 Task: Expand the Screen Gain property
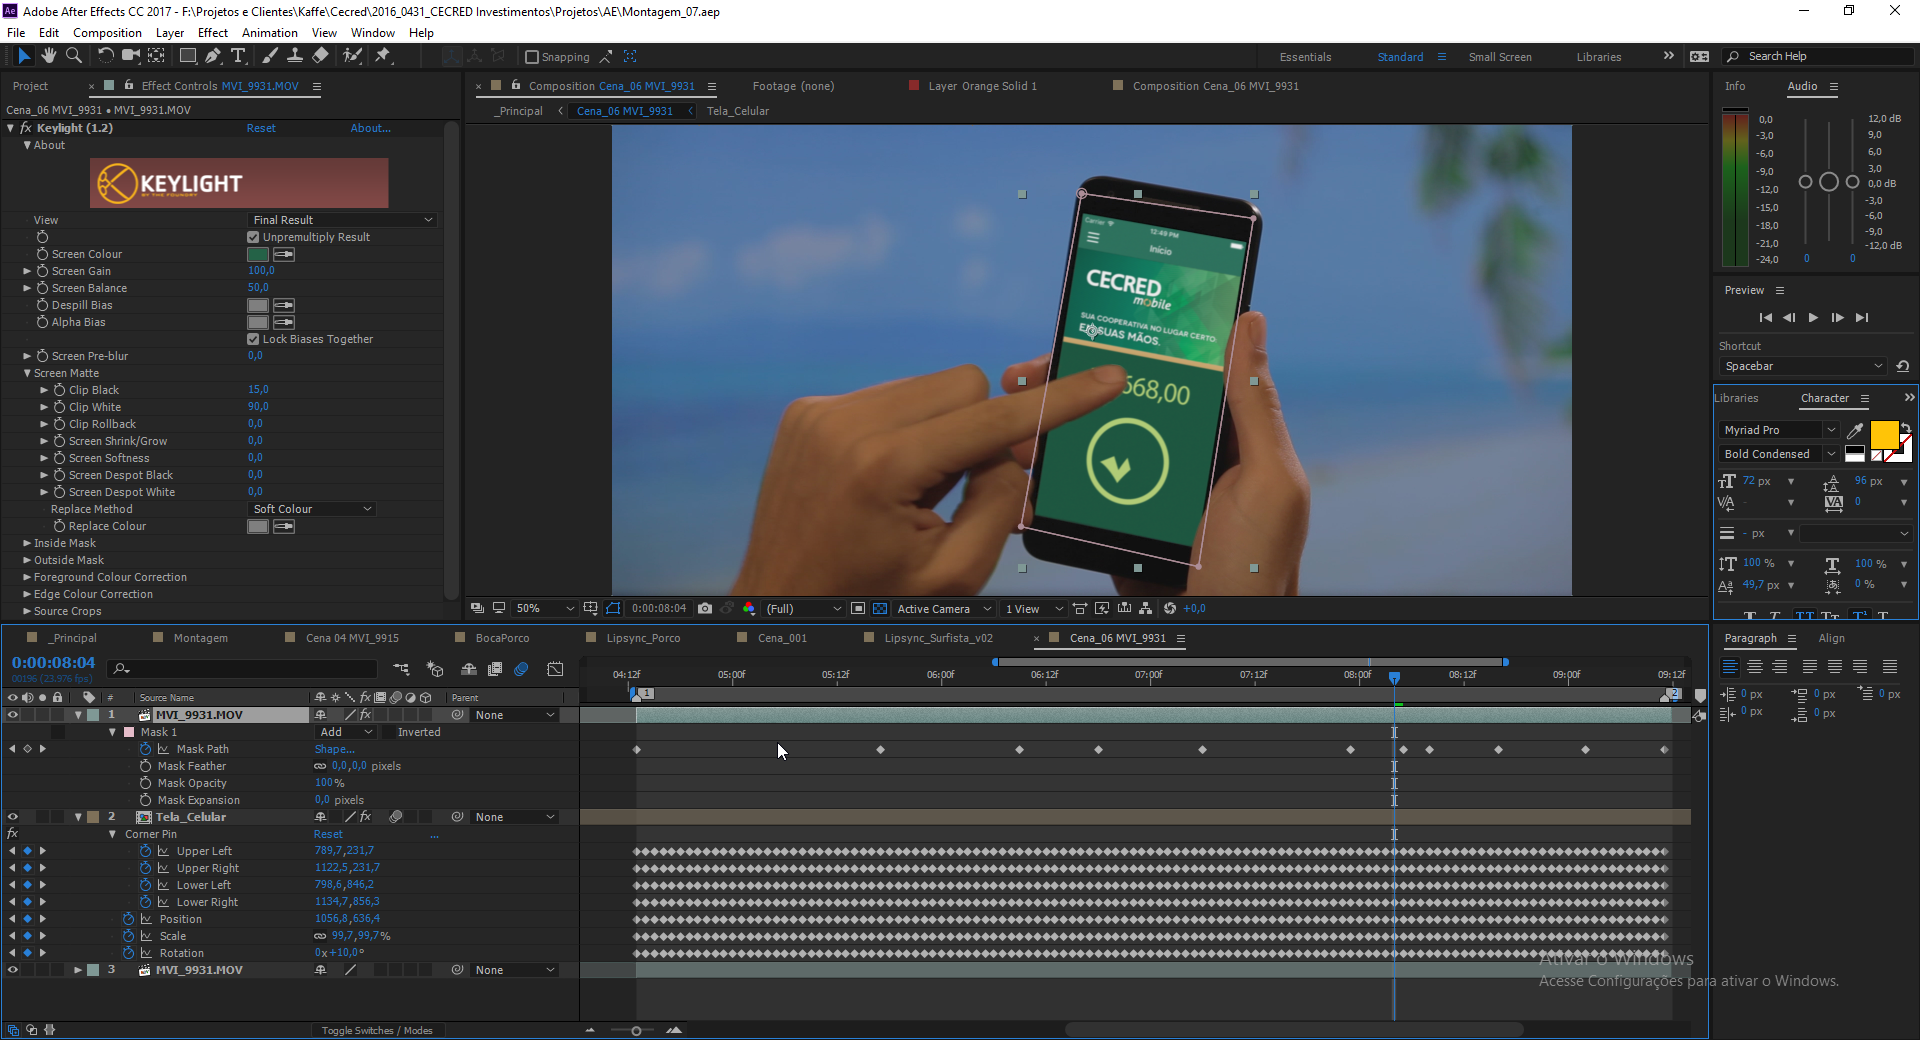click(27, 271)
